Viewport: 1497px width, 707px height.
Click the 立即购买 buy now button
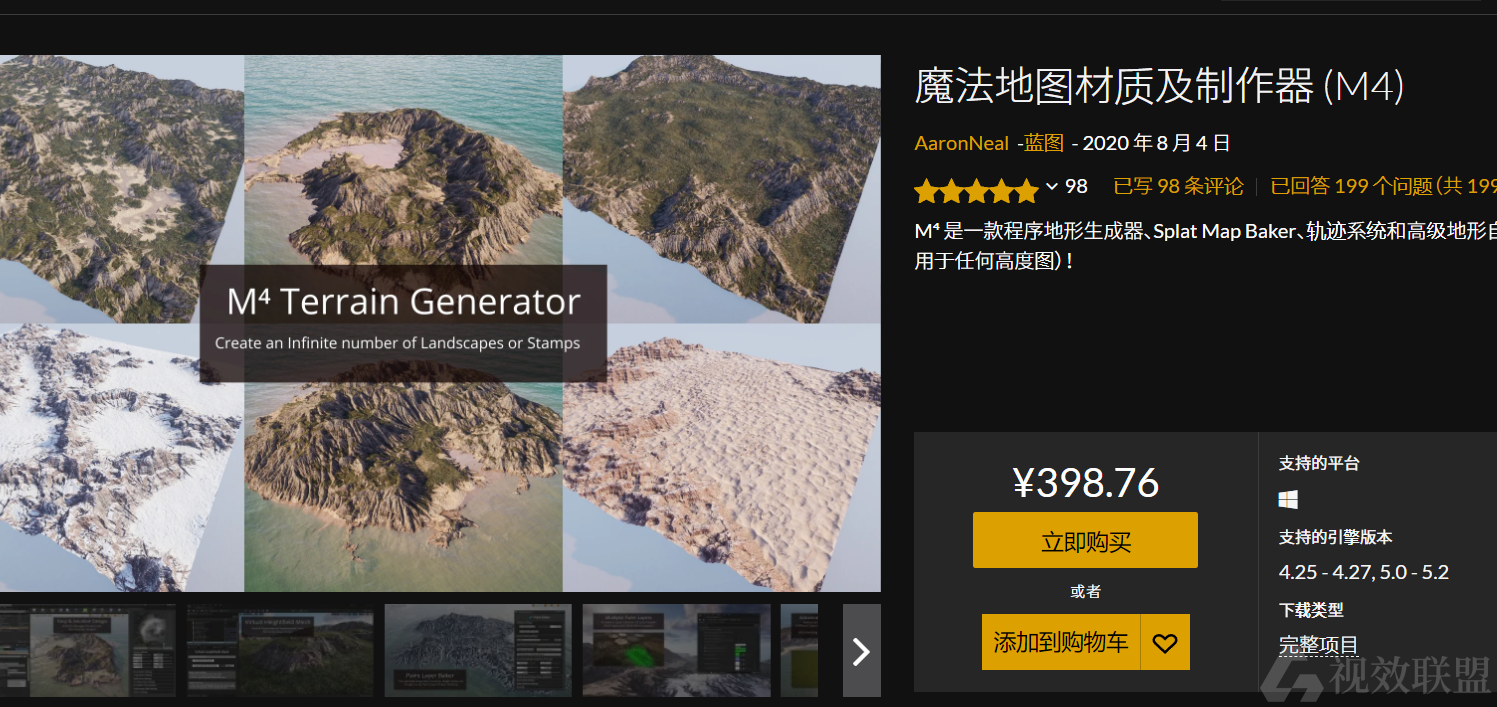1085,540
